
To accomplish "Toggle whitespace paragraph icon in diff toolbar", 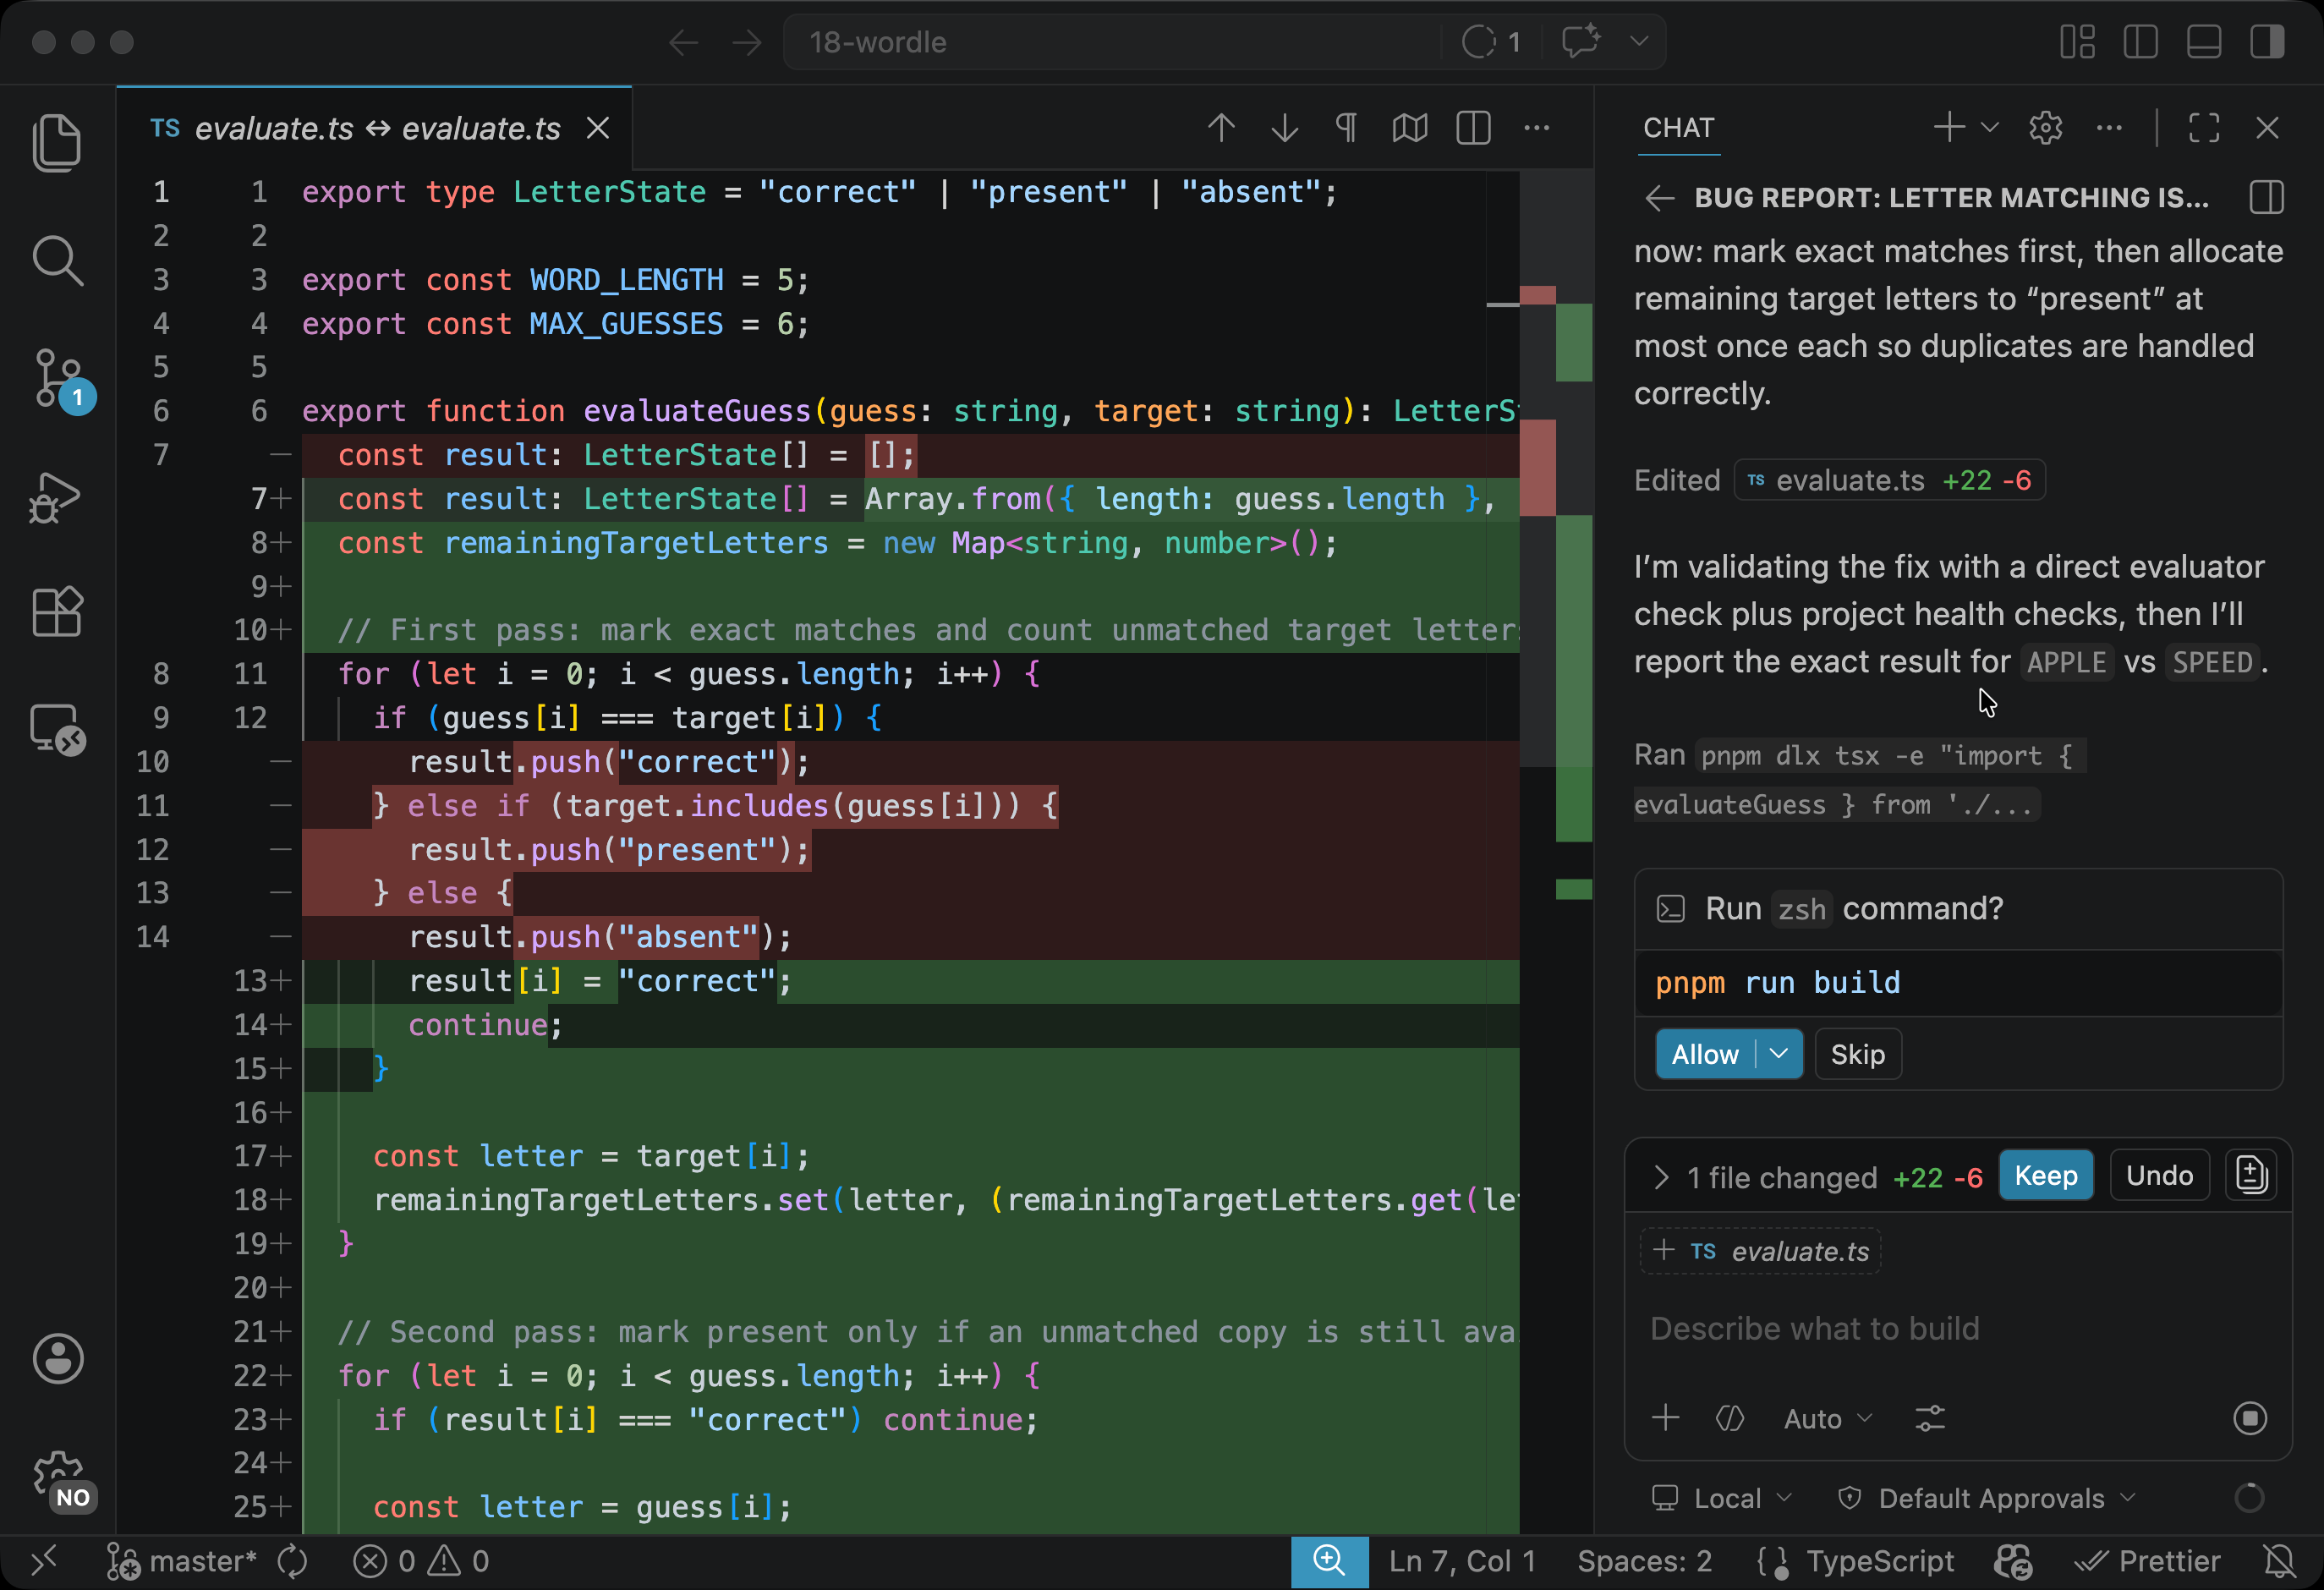I will tap(1347, 128).
